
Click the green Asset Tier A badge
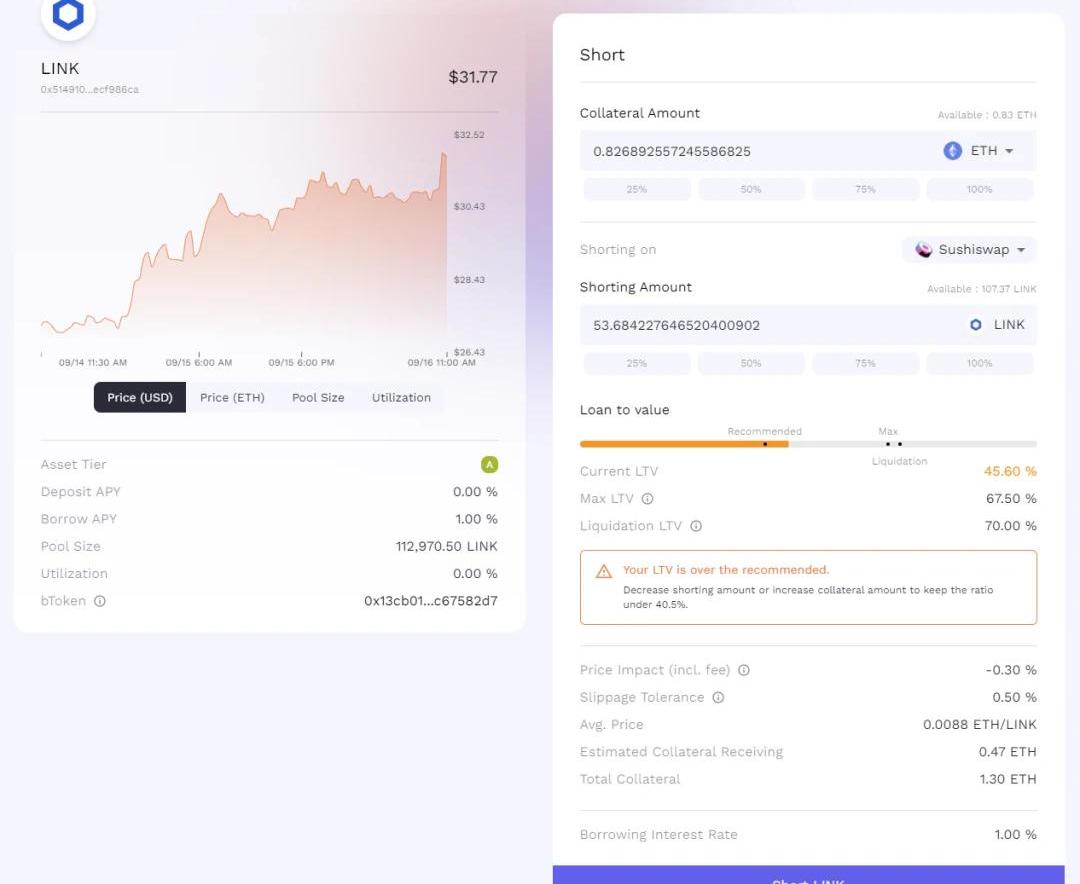click(x=489, y=464)
